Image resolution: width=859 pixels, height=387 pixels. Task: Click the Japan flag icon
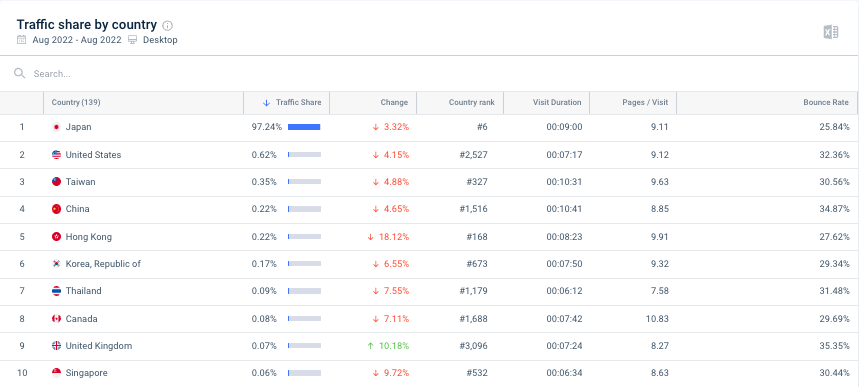[56, 127]
